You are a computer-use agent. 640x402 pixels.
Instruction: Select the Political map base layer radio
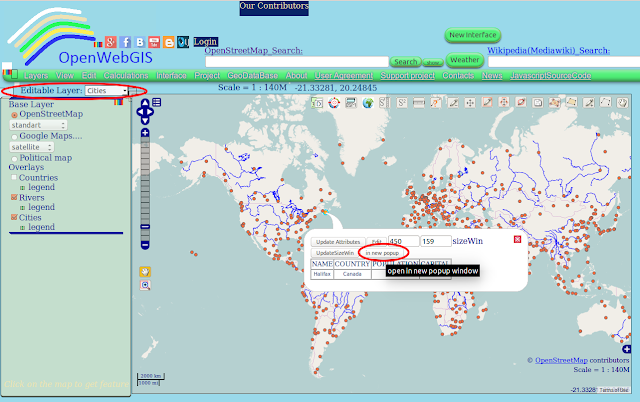coord(14,158)
